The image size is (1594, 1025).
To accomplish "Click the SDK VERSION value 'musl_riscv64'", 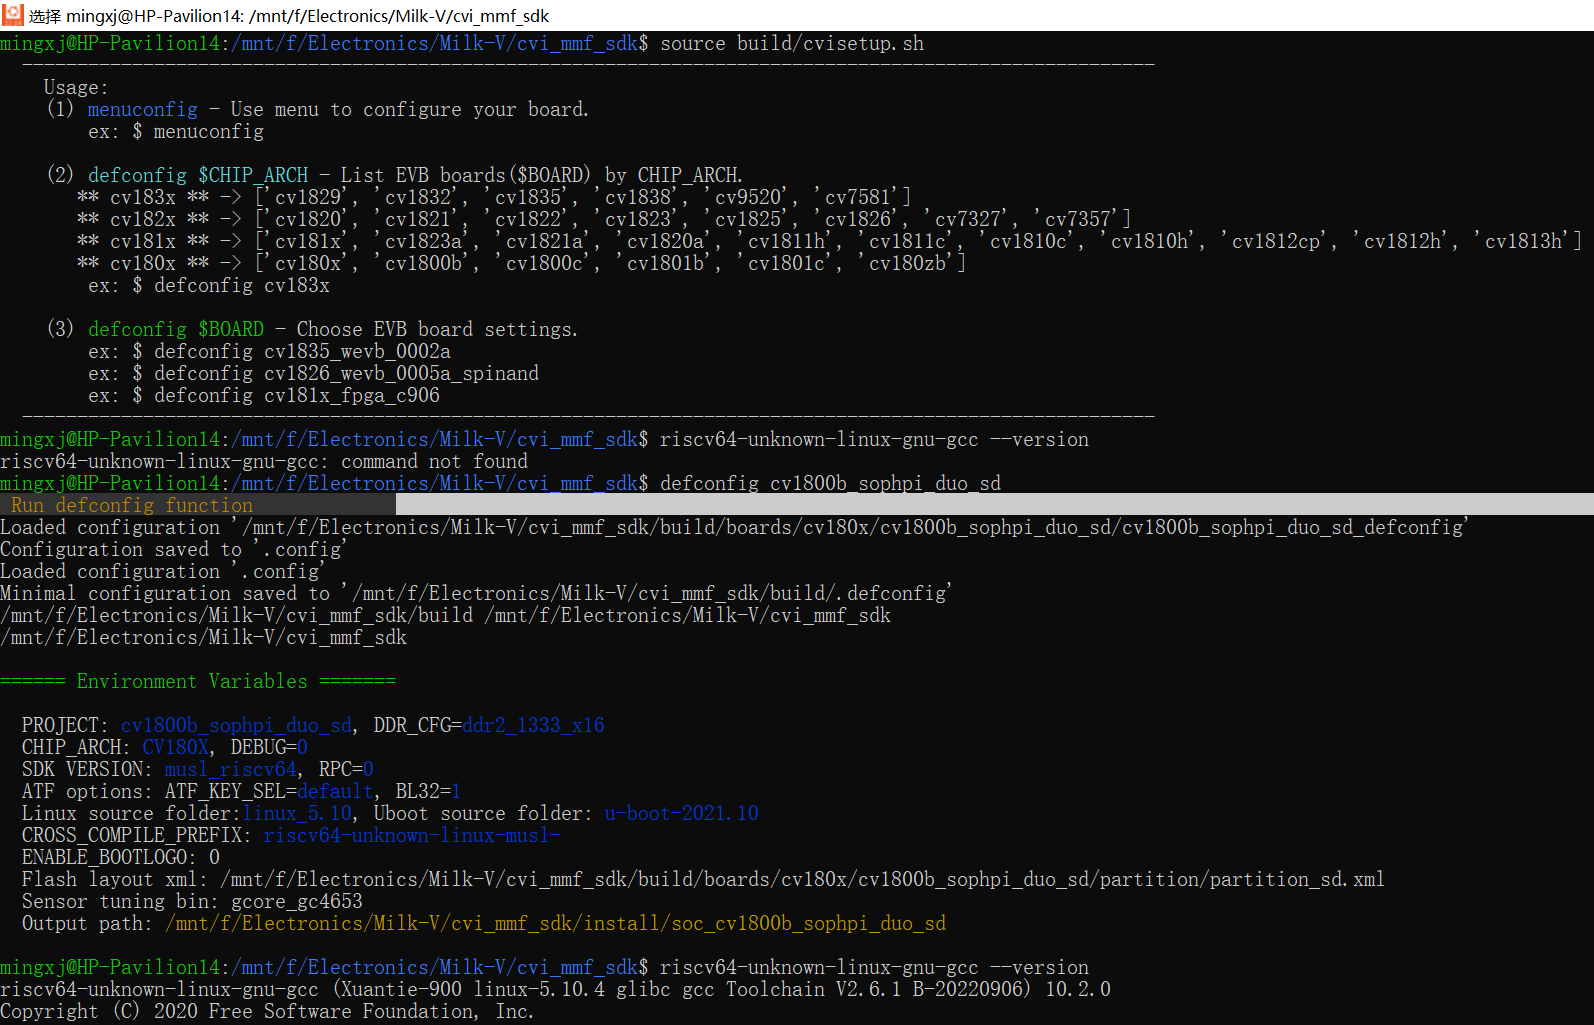I will (x=231, y=770).
